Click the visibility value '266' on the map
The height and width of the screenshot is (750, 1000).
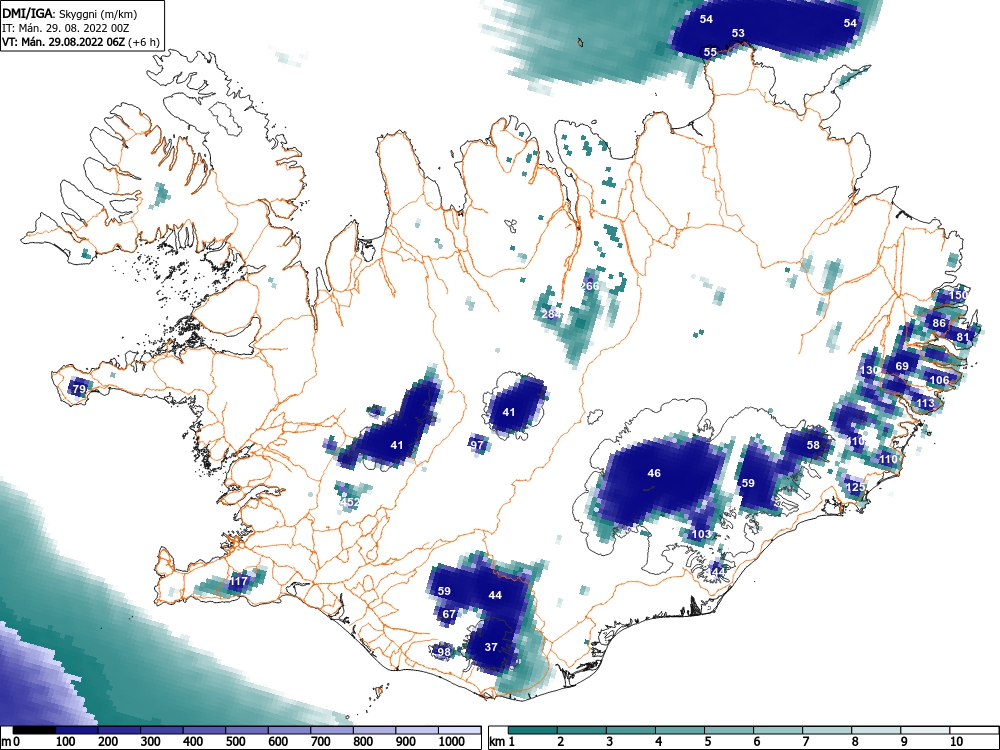click(590, 286)
